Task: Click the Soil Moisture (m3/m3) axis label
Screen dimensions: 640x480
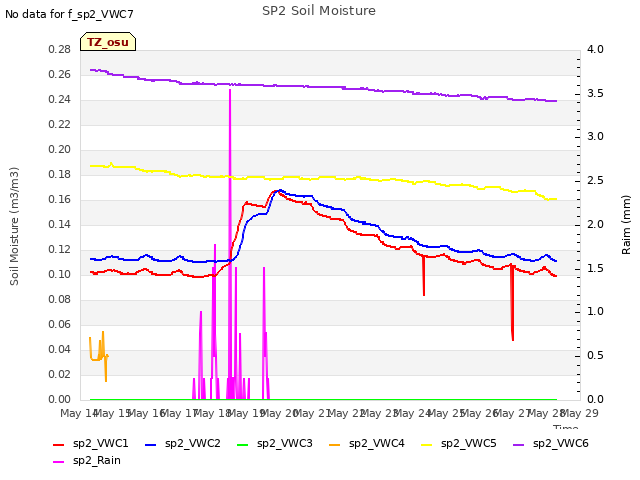Action: [x=14, y=226]
